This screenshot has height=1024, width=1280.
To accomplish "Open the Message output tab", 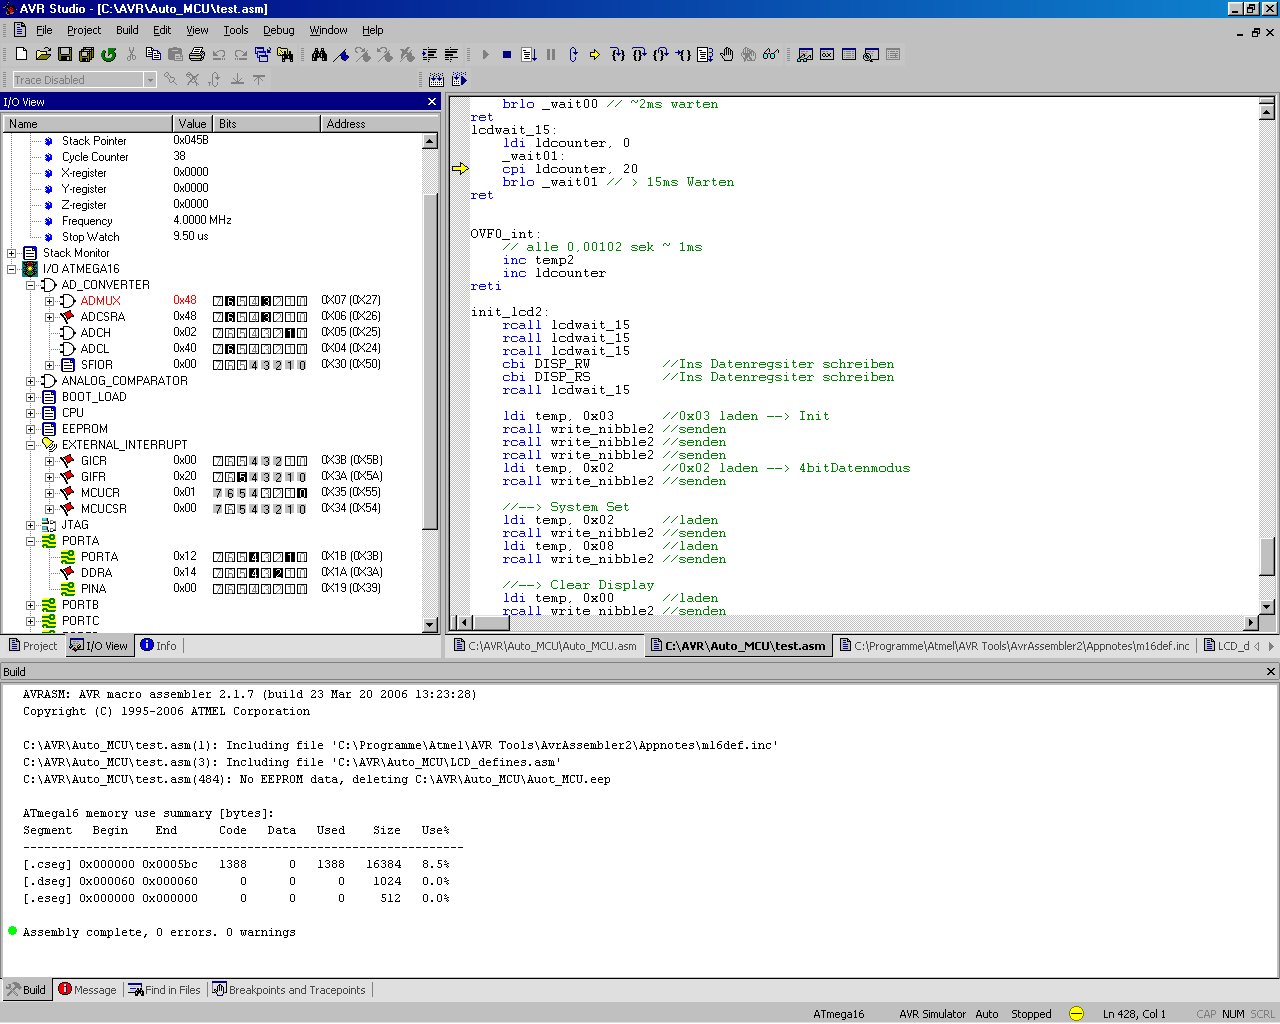I will point(87,990).
